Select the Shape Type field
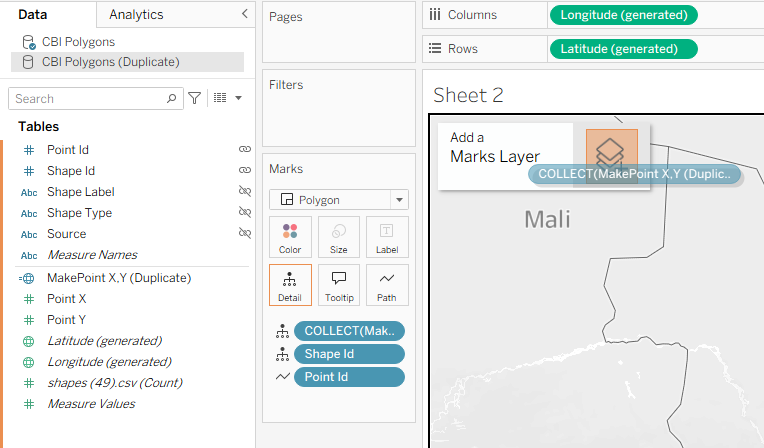 coord(79,213)
